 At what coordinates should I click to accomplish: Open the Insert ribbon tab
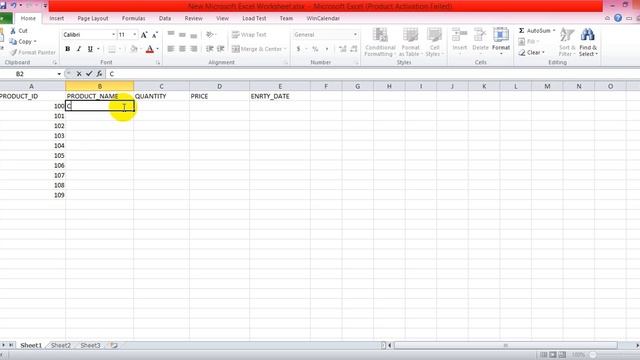[x=57, y=18]
